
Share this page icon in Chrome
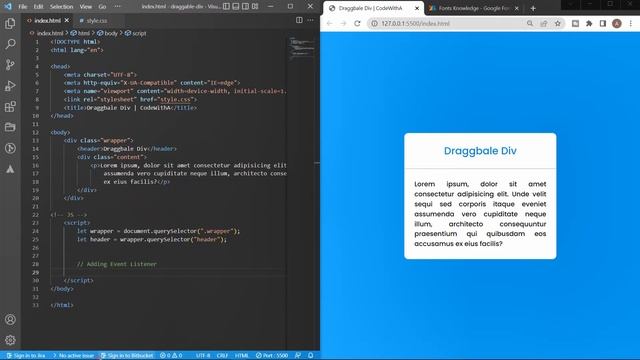(544, 24)
